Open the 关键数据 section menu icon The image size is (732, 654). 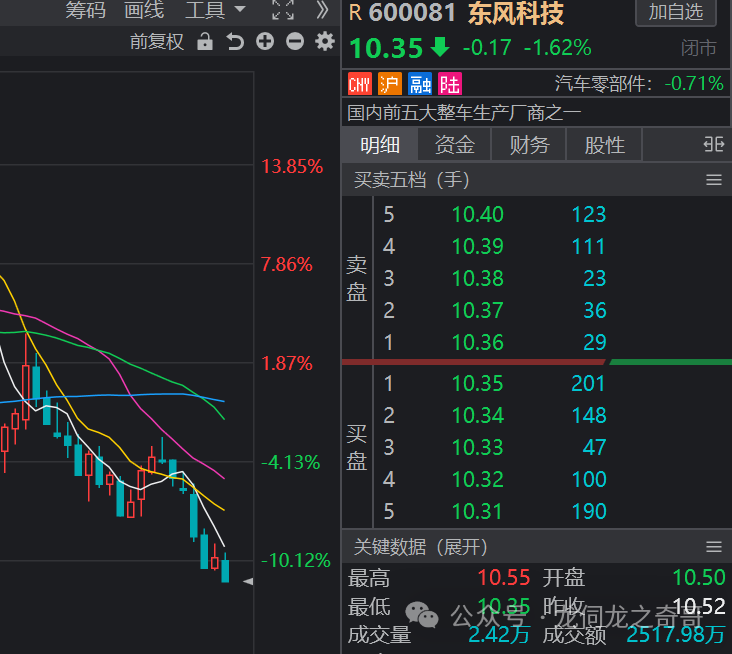pyautogui.click(x=714, y=546)
